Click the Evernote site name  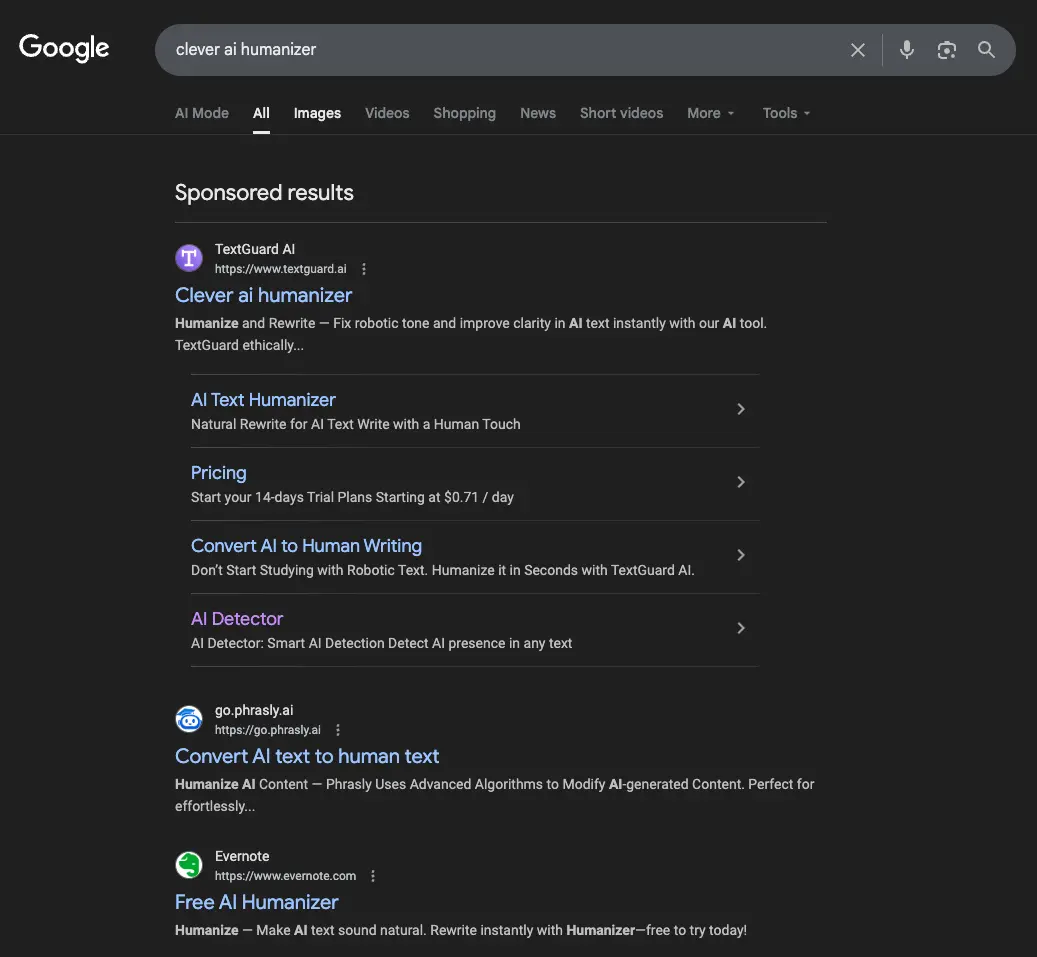point(242,856)
